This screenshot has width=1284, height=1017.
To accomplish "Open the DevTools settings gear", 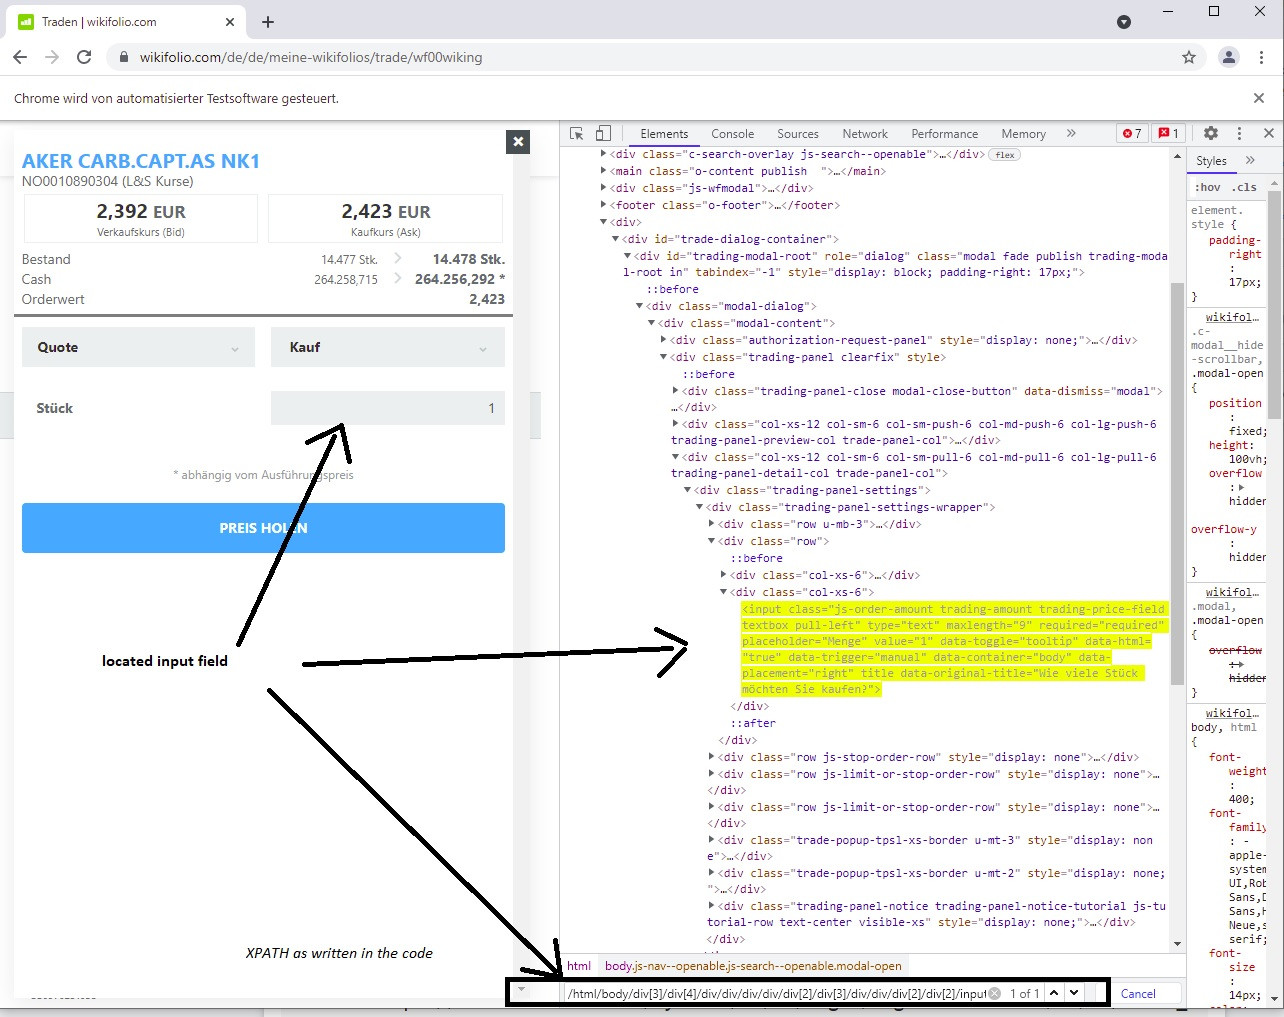I will pyautogui.click(x=1211, y=133).
